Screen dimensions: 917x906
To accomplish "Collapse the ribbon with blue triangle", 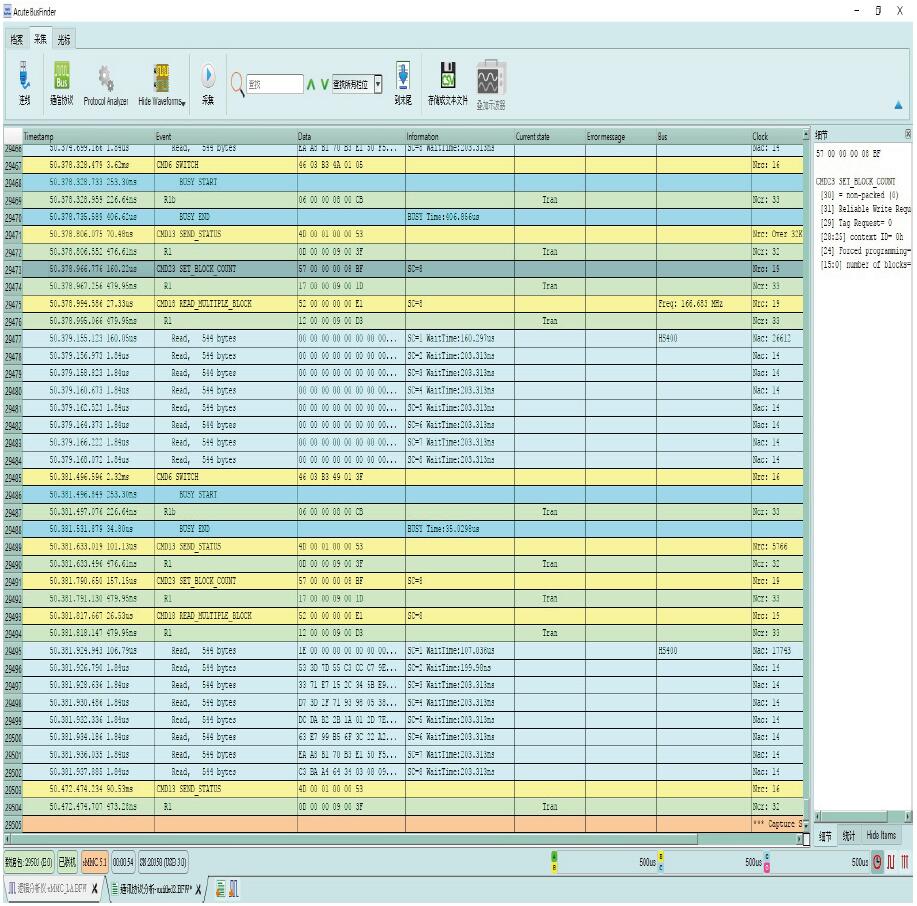I will [x=897, y=104].
